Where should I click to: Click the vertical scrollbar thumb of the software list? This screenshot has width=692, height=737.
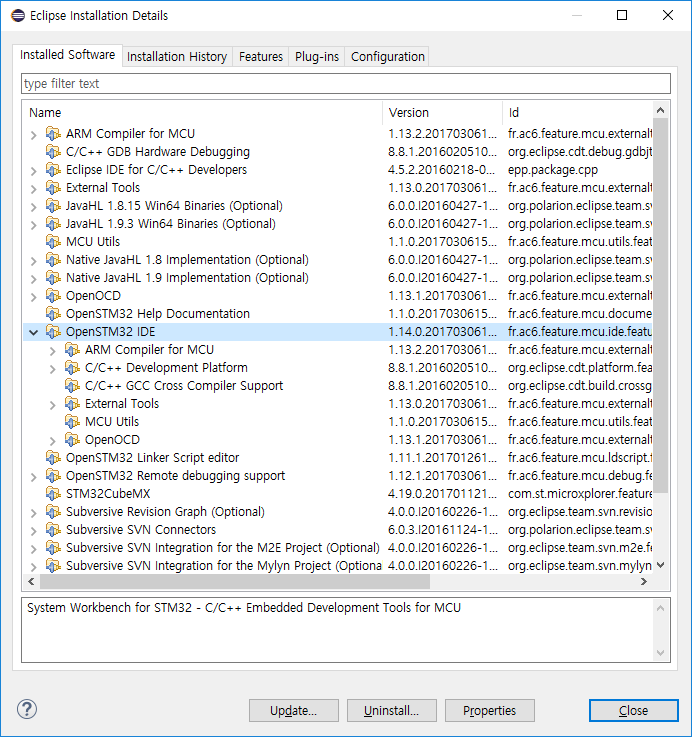tap(661, 306)
